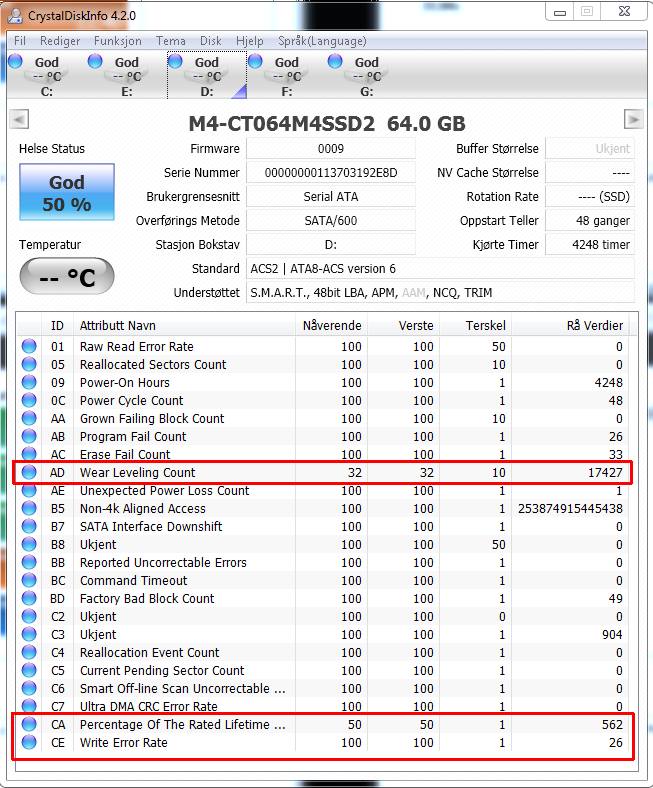Screen dimensions: 653x788
Task: Click status icon for Raw Read Error Rate
Action: pos(29,346)
